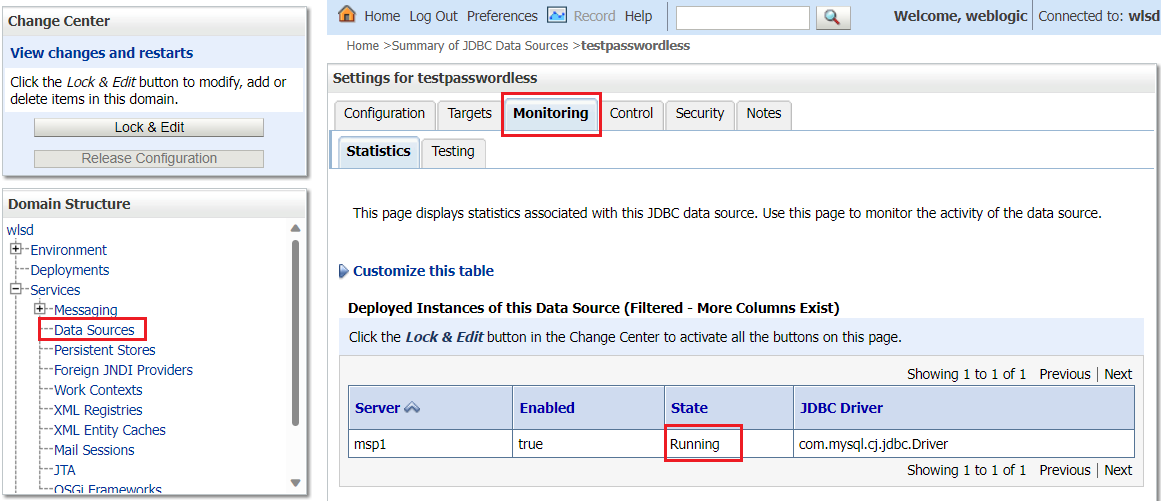The height and width of the screenshot is (501, 1161).
Task: Collapse the Services tree node
Action: click(16, 289)
